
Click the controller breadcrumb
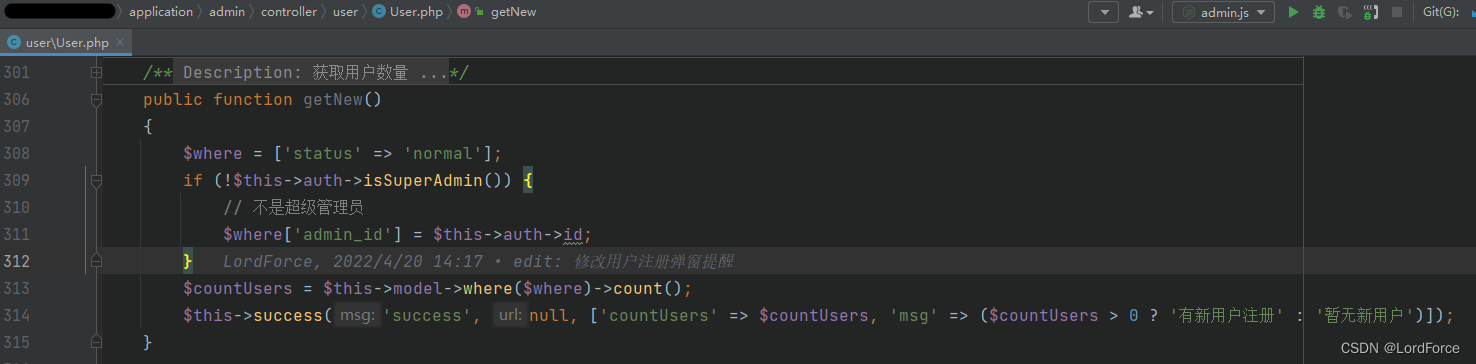pyautogui.click(x=290, y=12)
